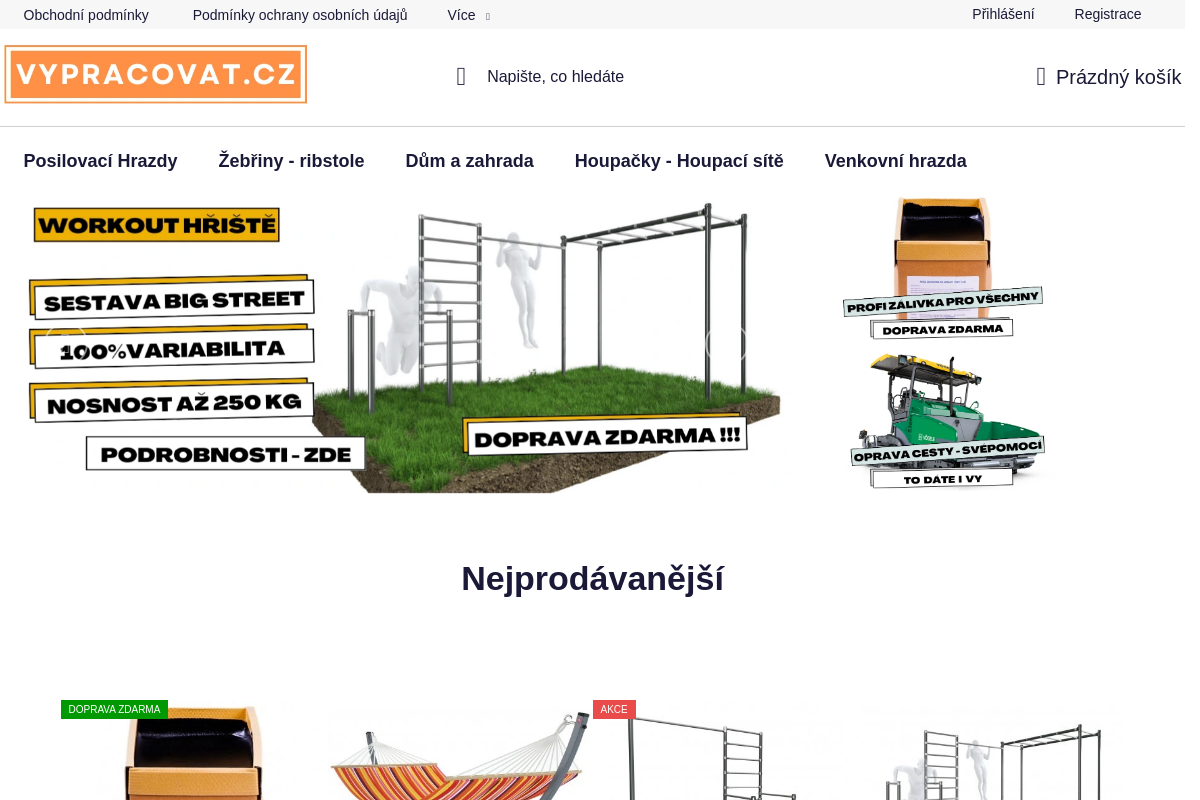Select Houpačky - Houpací sítě category
1200x800 pixels.
(x=678, y=160)
